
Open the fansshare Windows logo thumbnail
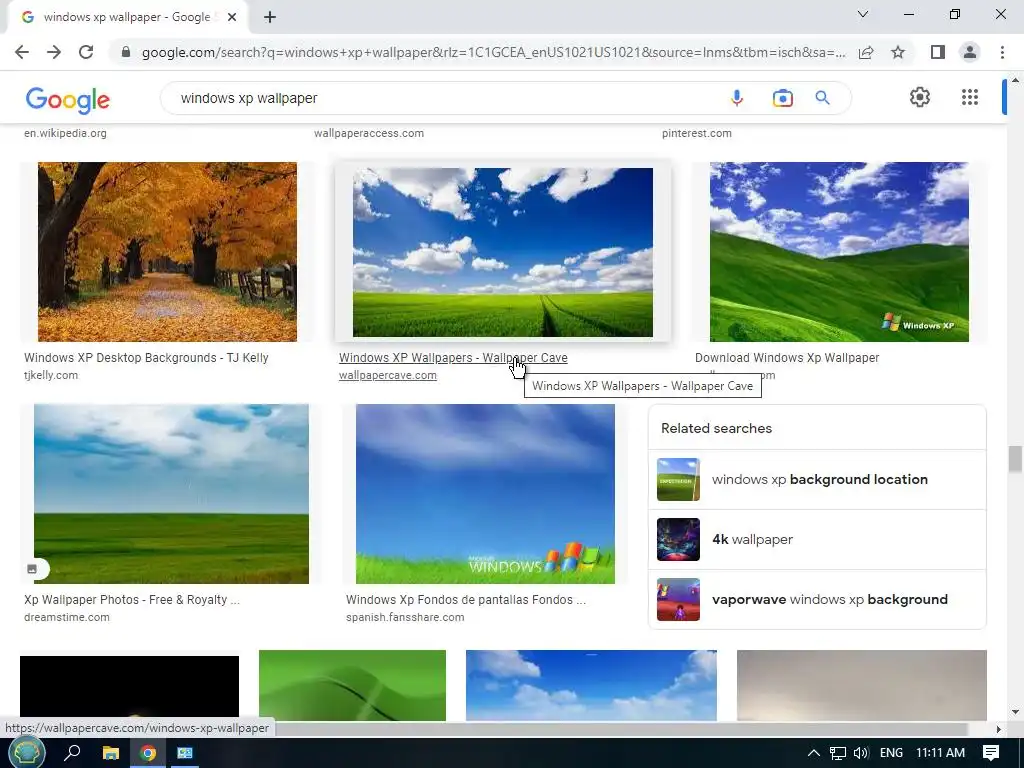point(485,494)
